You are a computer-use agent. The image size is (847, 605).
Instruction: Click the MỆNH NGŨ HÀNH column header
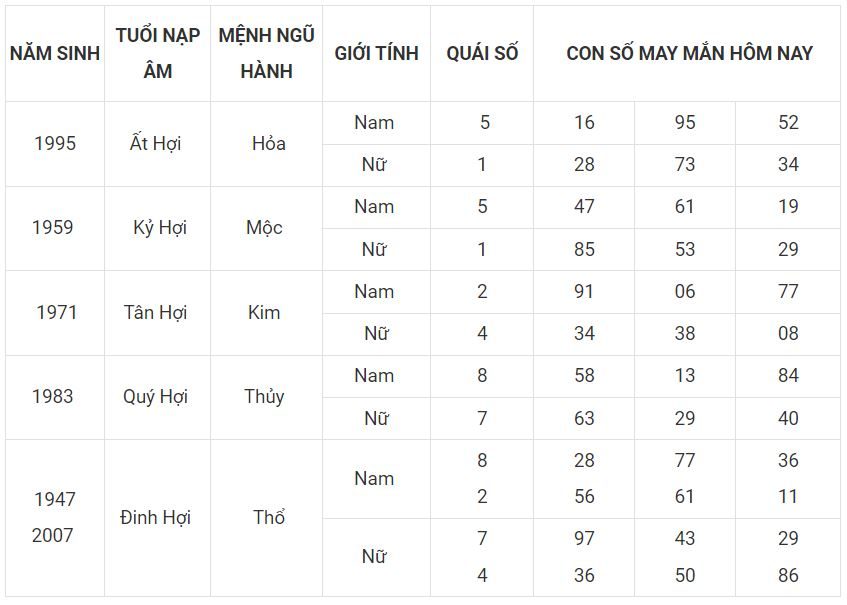[266, 53]
